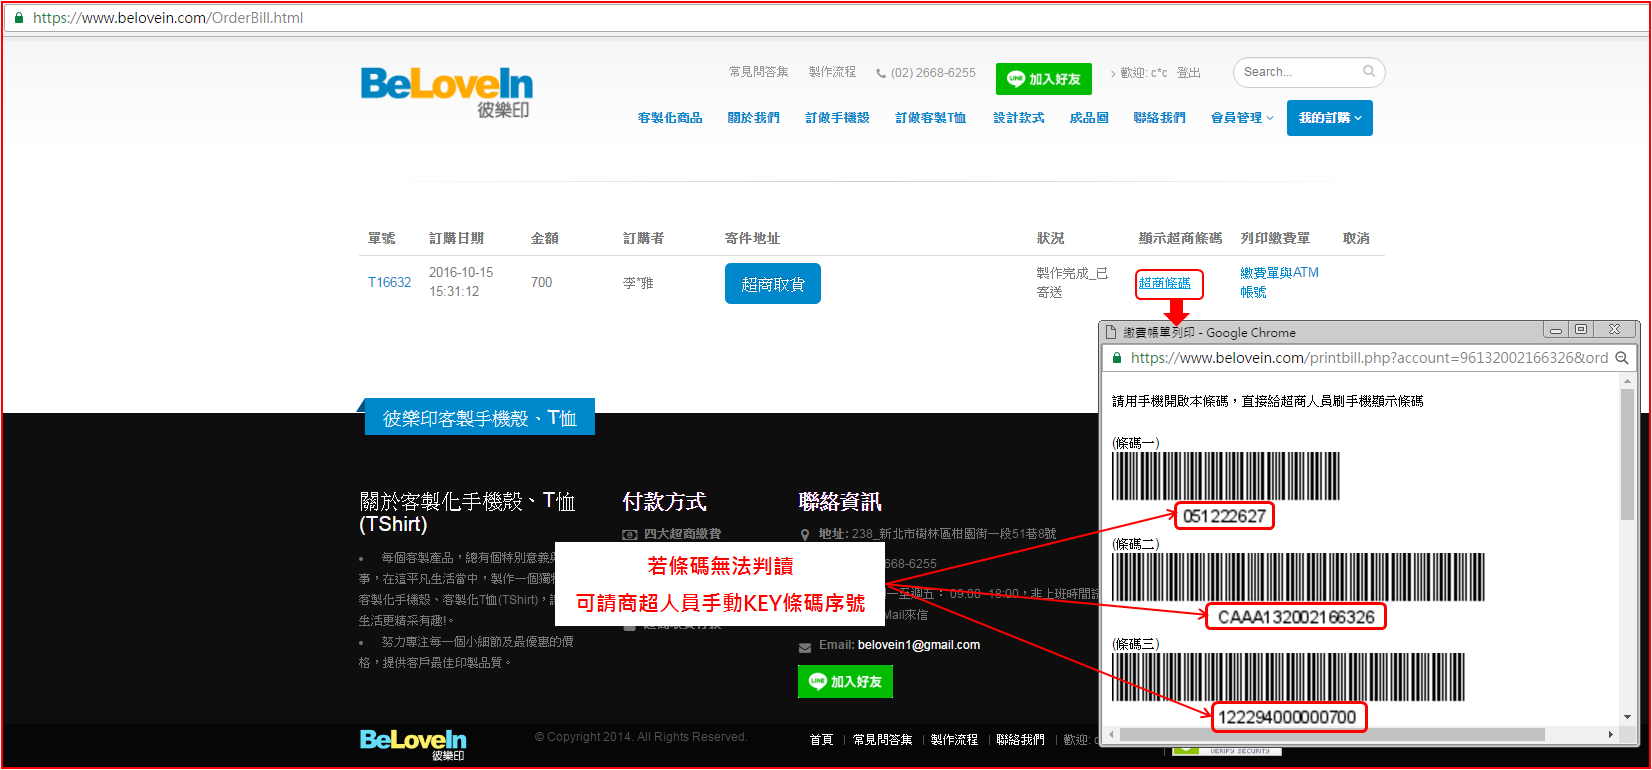Click the 狀況 column header
The width and height of the screenshot is (1652, 770).
click(x=1050, y=238)
